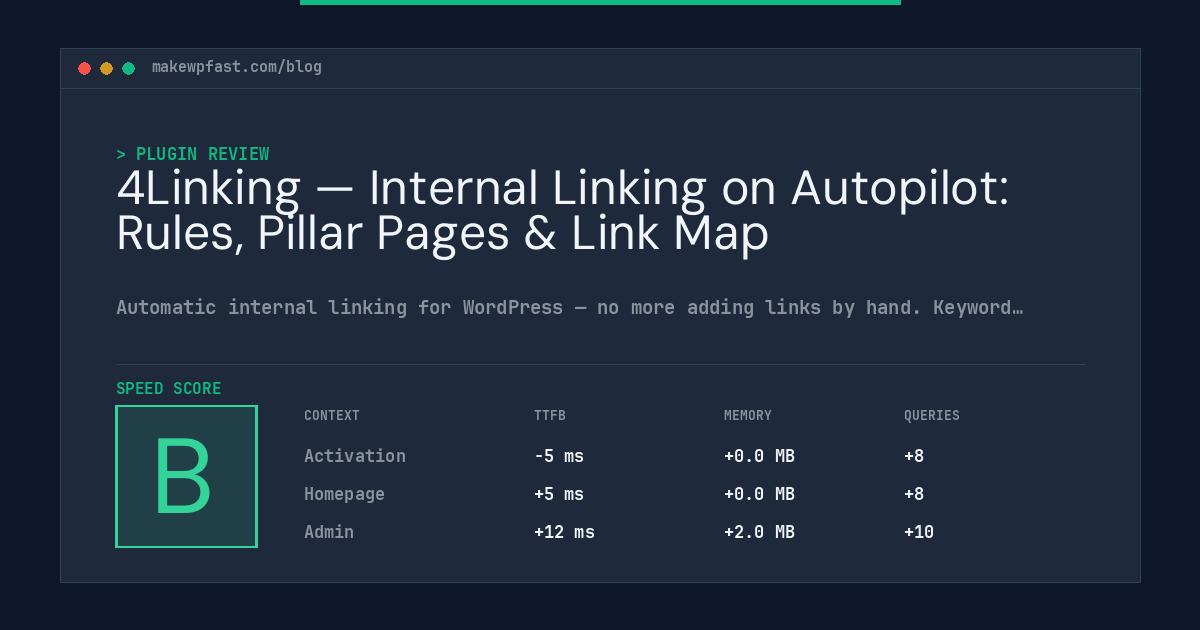Image resolution: width=1200 pixels, height=630 pixels.
Task: Select the Activation row label
Action: pyautogui.click(x=355, y=456)
